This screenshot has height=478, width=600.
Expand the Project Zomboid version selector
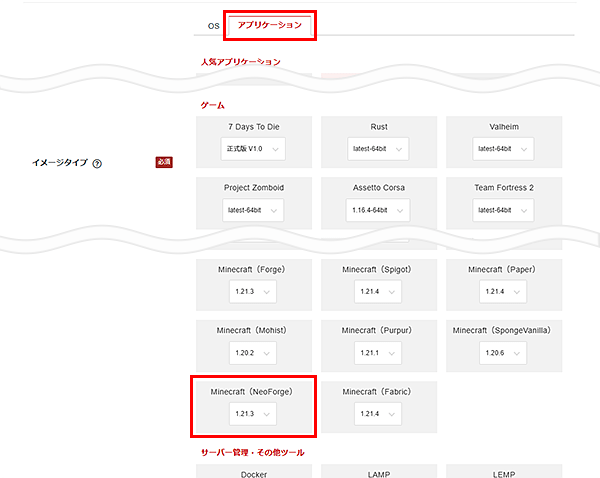point(253,210)
